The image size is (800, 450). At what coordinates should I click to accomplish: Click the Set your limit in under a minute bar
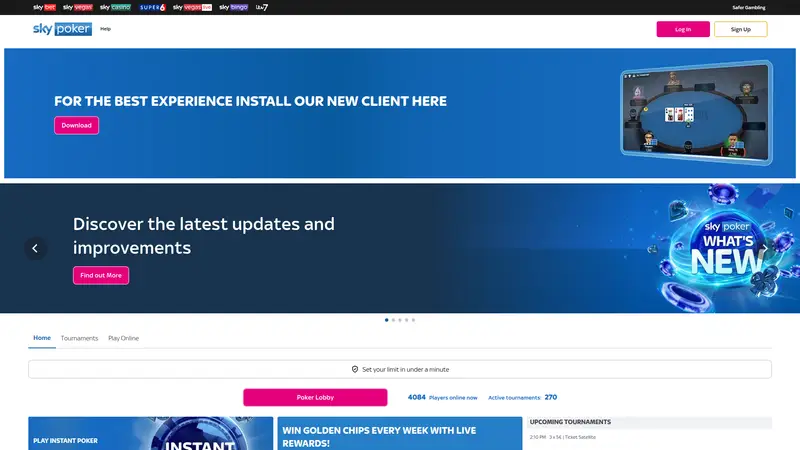[400, 369]
